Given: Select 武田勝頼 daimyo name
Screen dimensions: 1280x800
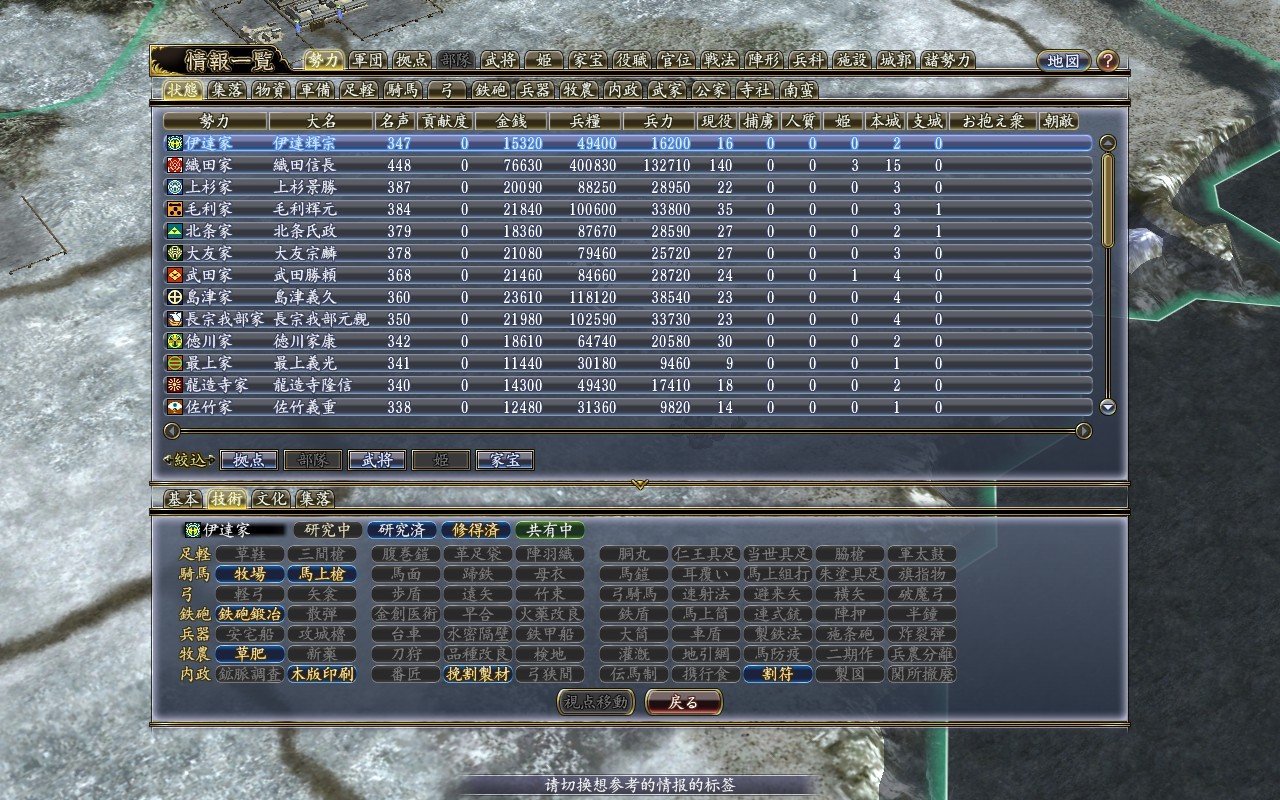Looking at the screenshot, I should tap(305, 275).
